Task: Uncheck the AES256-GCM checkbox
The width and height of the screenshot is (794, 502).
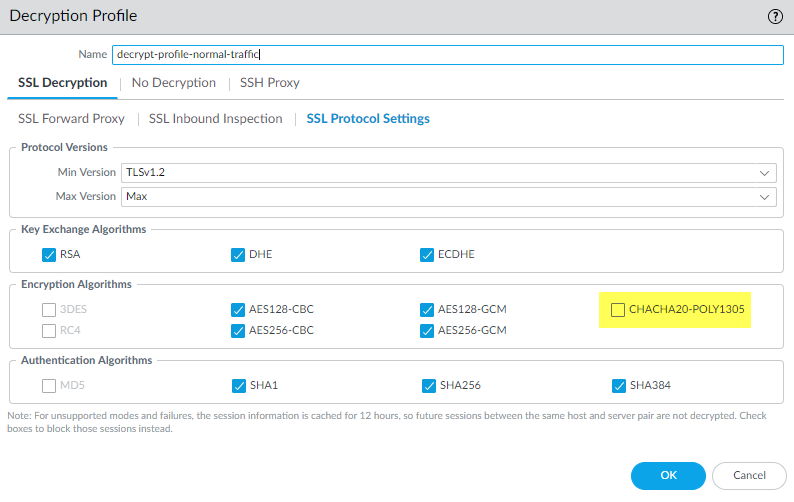Action: (428, 330)
